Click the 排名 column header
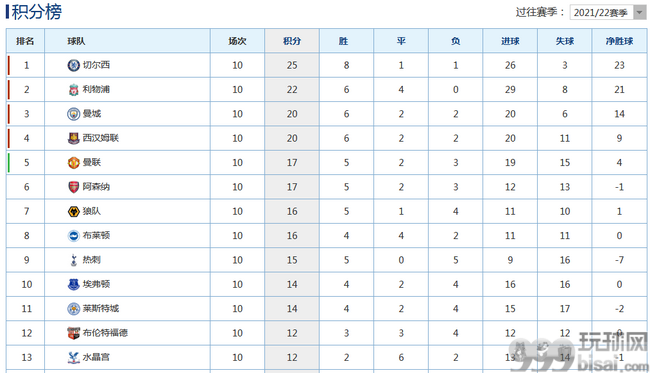650x373 pixels. [x=25, y=41]
